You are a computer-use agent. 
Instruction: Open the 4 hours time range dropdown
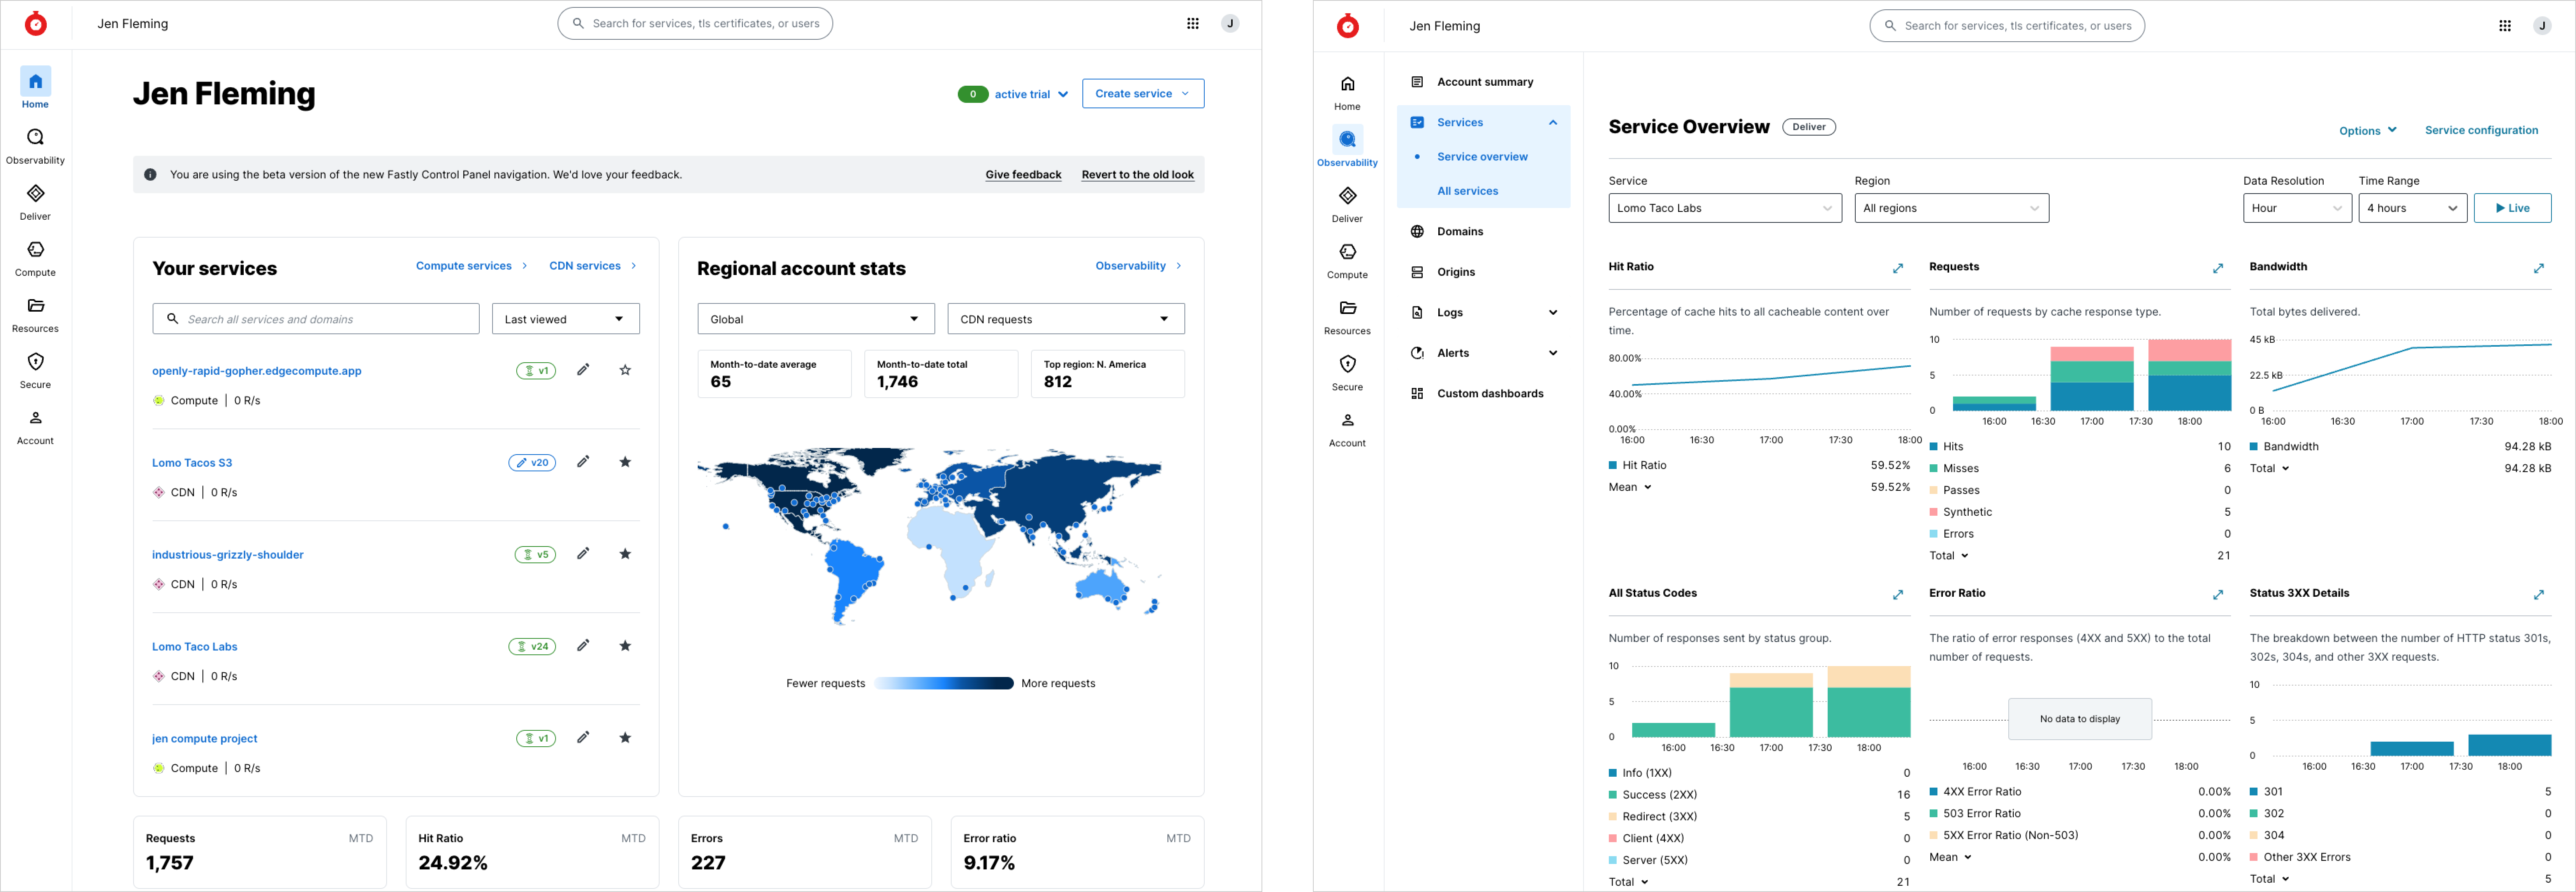[x=2412, y=208]
